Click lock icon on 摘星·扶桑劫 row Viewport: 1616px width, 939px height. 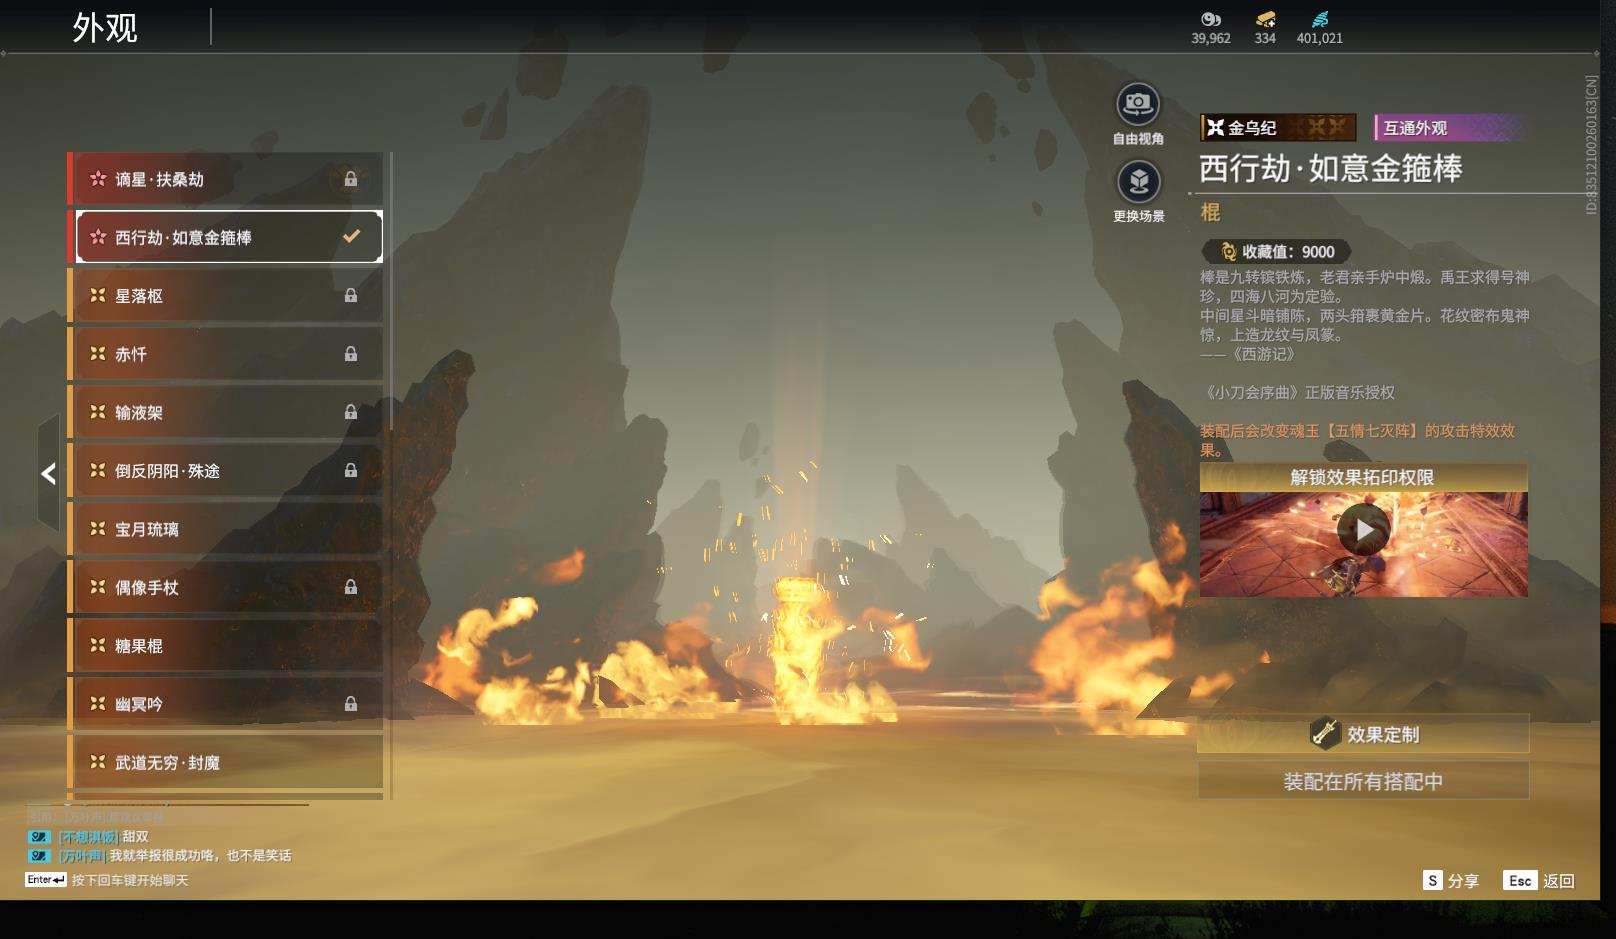pyautogui.click(x=351, y=179)
